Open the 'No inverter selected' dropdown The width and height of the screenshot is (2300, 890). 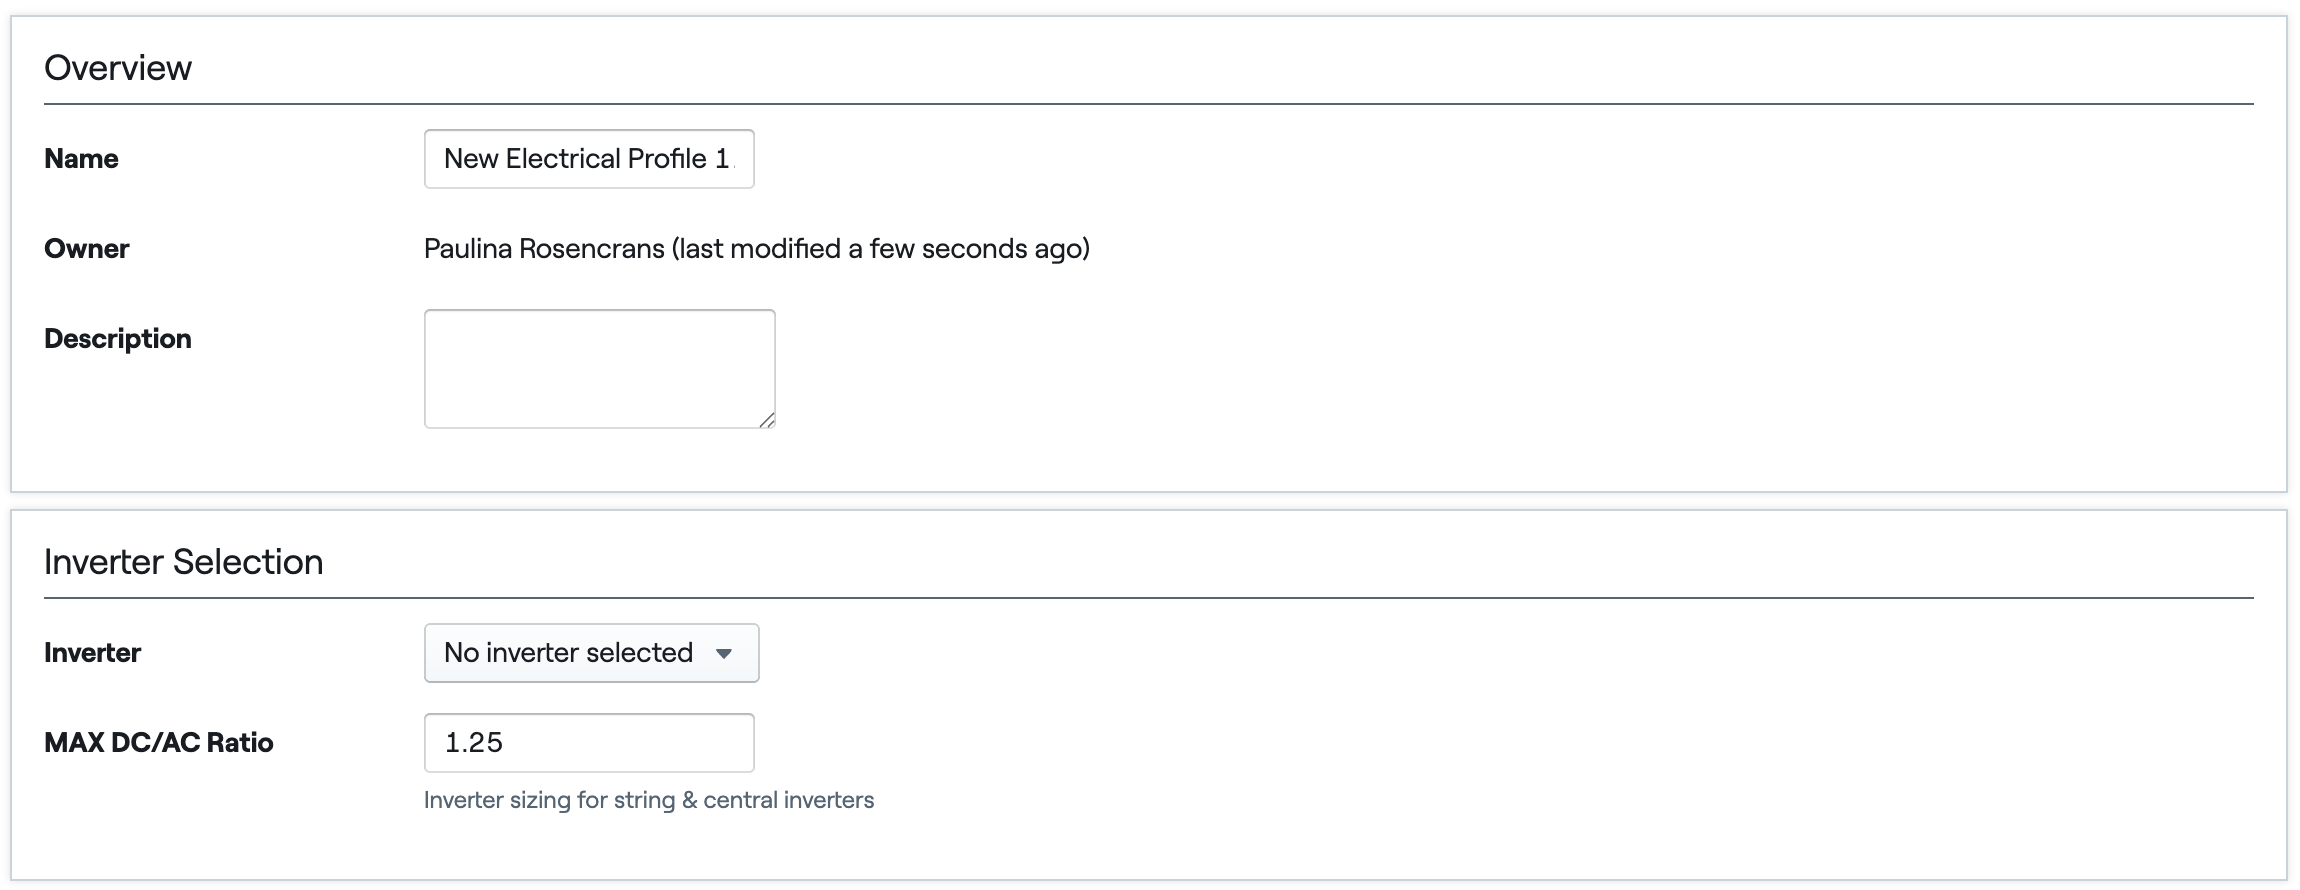click(x=591, y=653)
